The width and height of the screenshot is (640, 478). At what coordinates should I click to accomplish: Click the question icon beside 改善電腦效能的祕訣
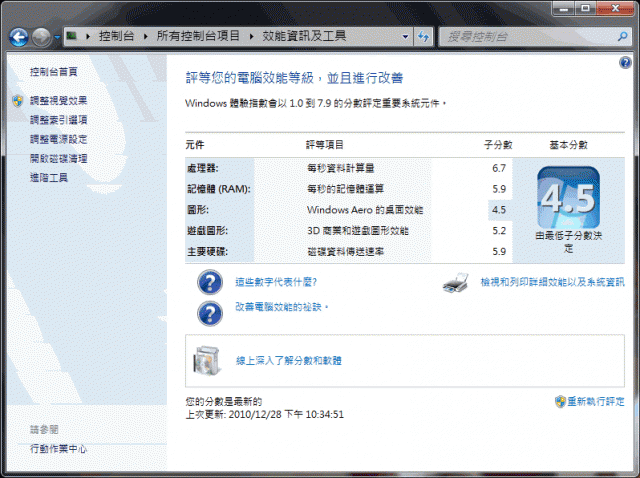[x=210, y=313]
